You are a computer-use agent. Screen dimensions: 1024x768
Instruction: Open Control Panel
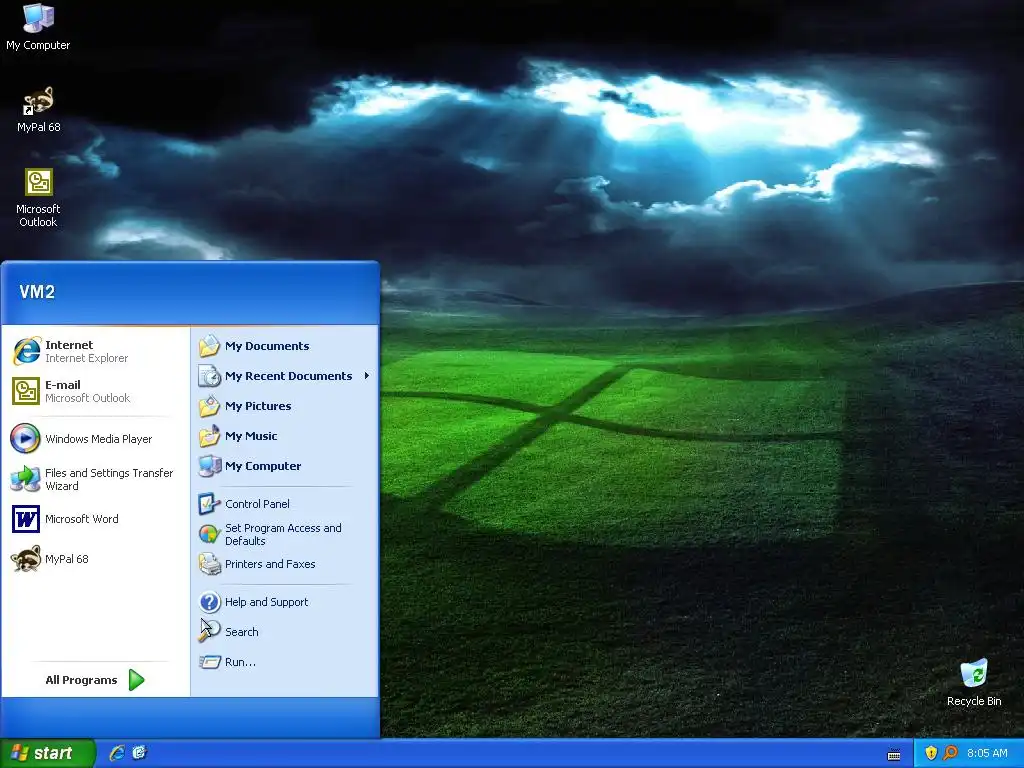(x=285, y=504)
